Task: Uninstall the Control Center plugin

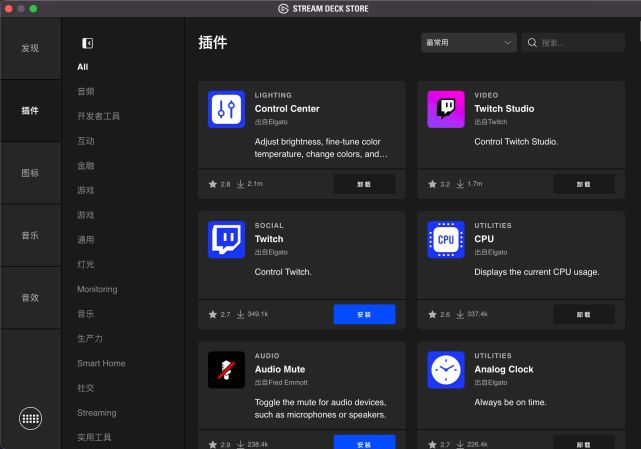Action: pos(364,184)
